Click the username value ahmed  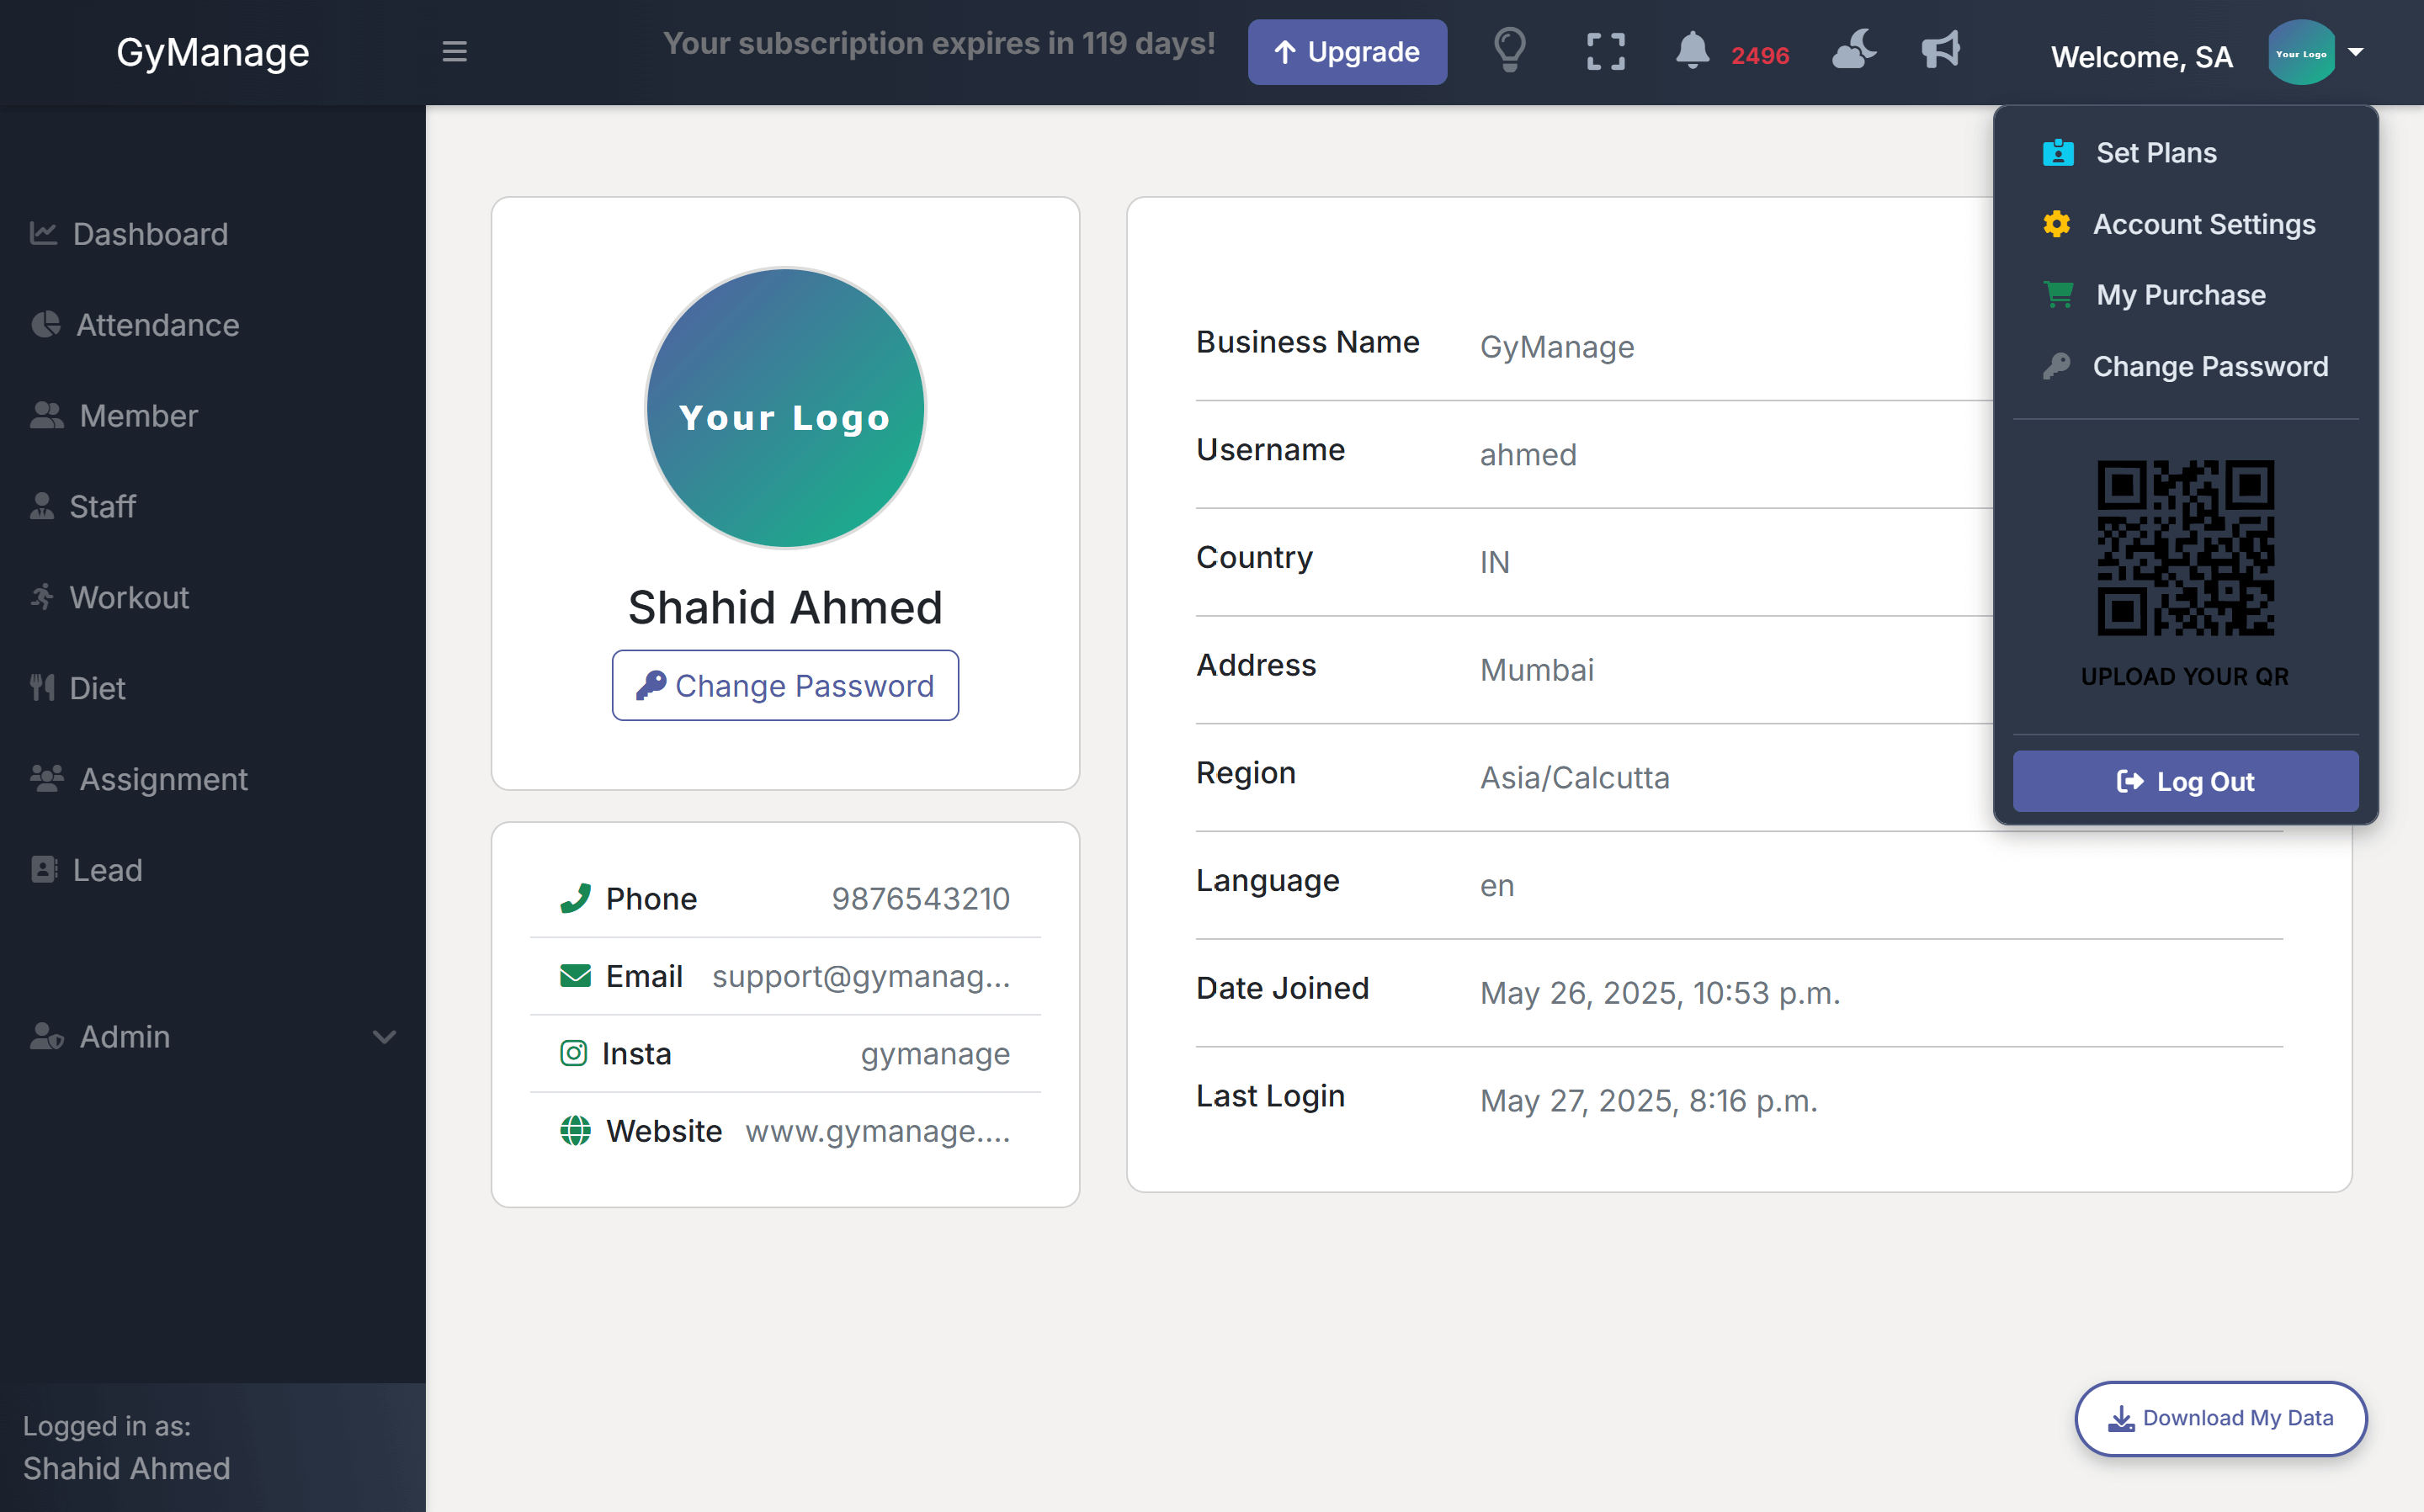(1528, 455)
